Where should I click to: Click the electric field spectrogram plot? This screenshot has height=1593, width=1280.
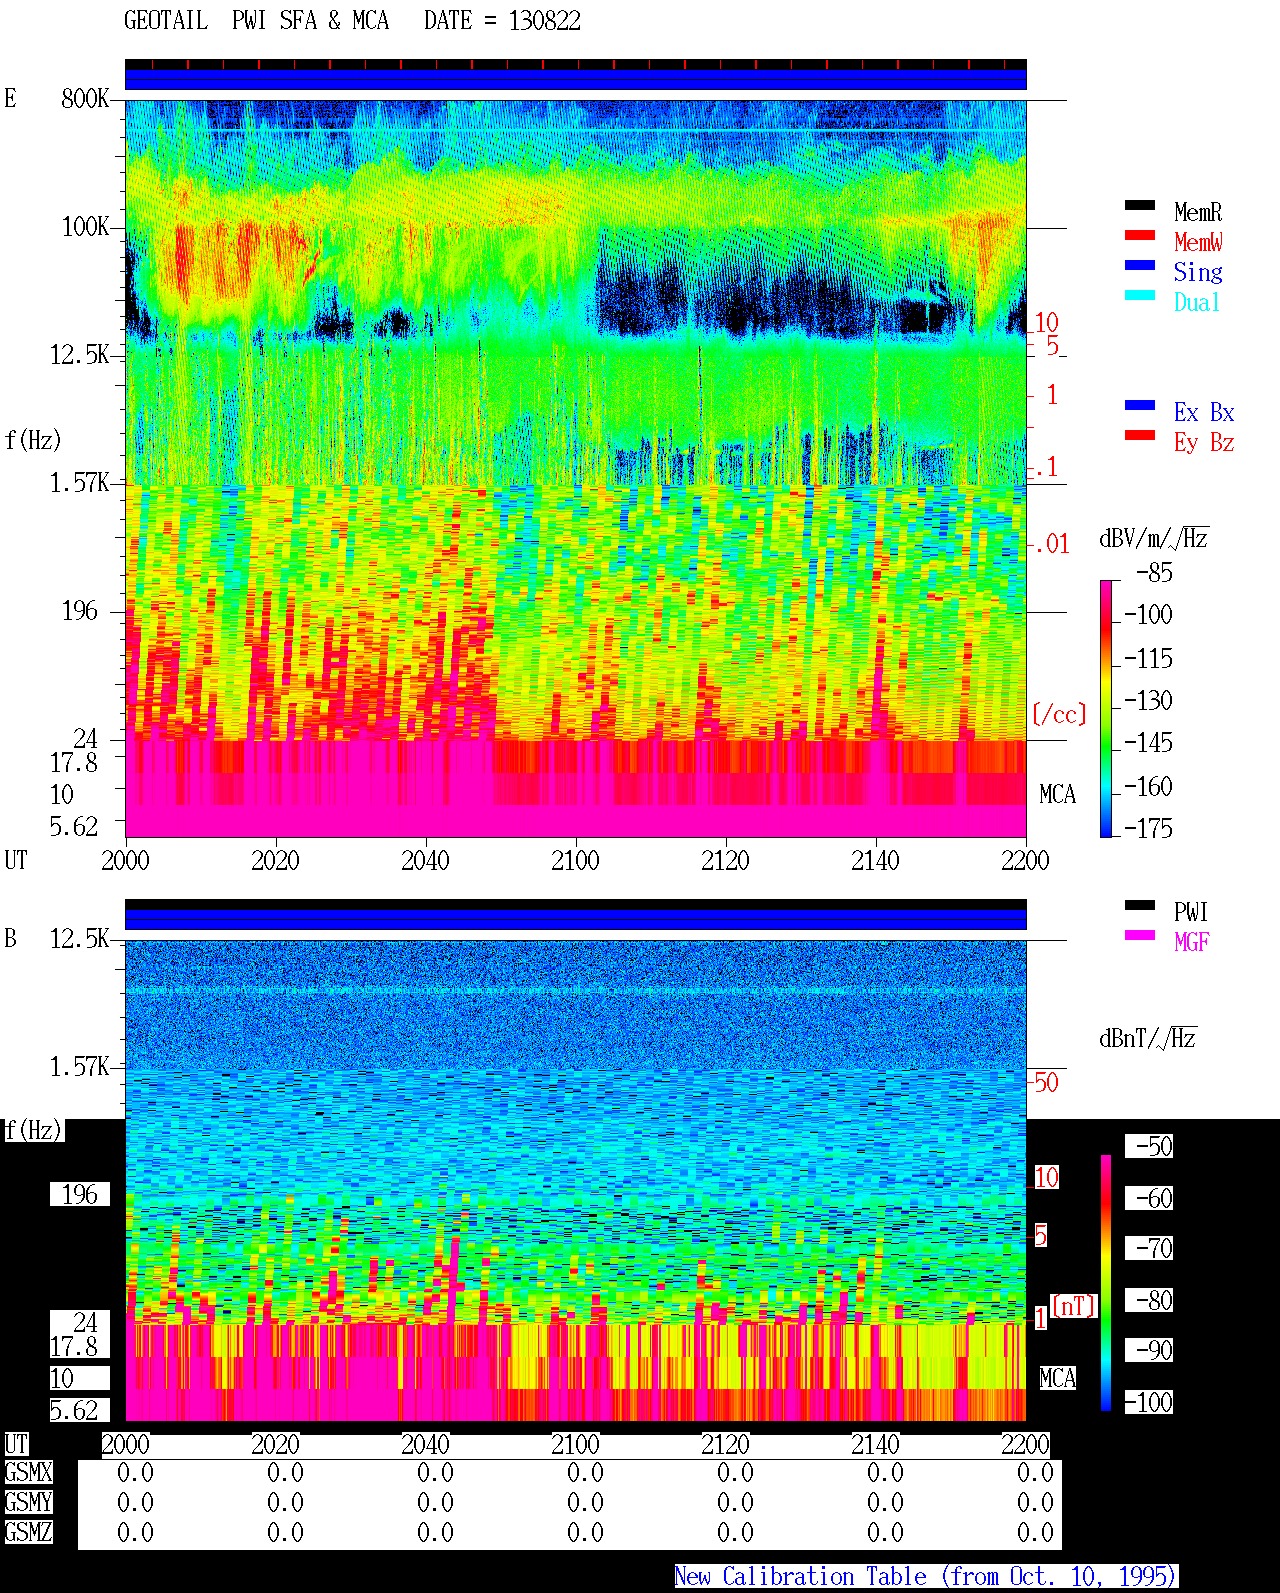[575, 468]
